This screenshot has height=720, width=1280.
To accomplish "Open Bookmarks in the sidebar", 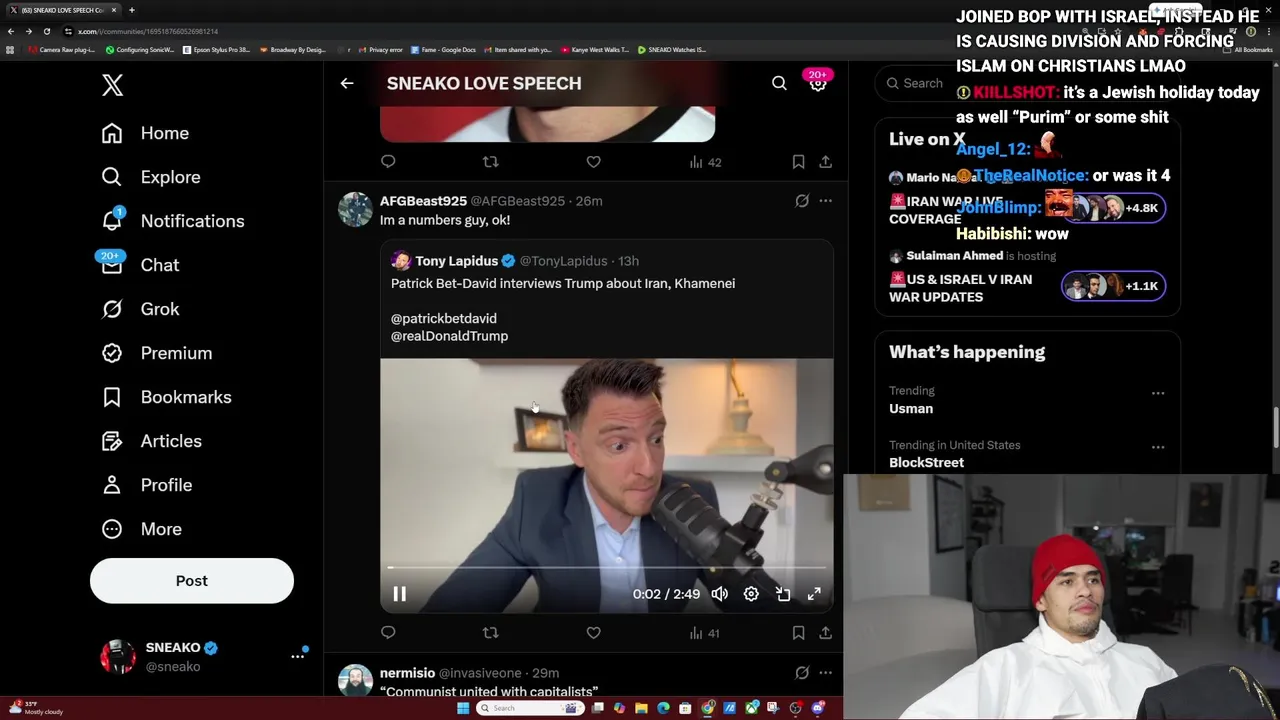I will coord(166,397).
